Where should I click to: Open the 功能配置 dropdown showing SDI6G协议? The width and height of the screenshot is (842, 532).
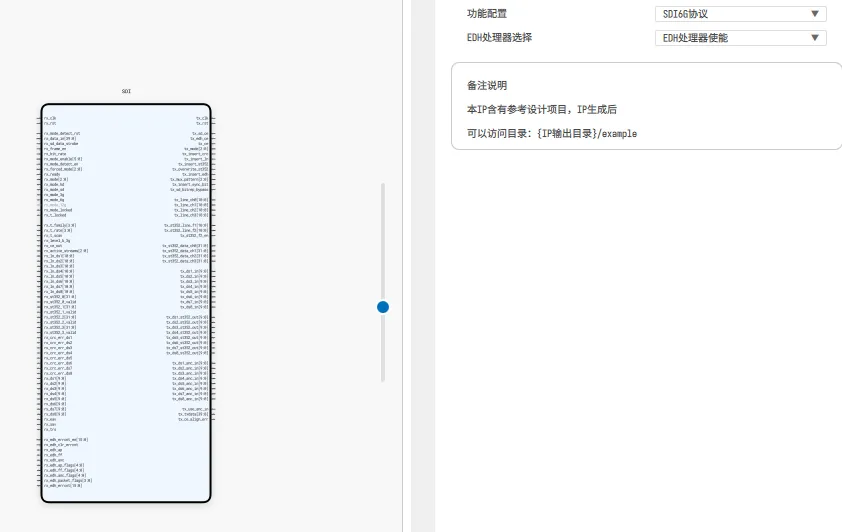741,14
